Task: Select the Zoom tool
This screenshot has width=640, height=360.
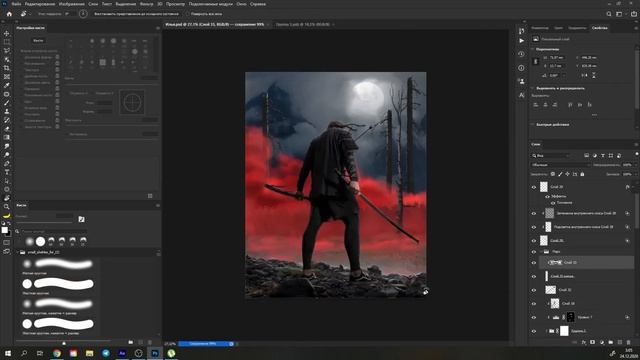Action: (x=7, y=207)
